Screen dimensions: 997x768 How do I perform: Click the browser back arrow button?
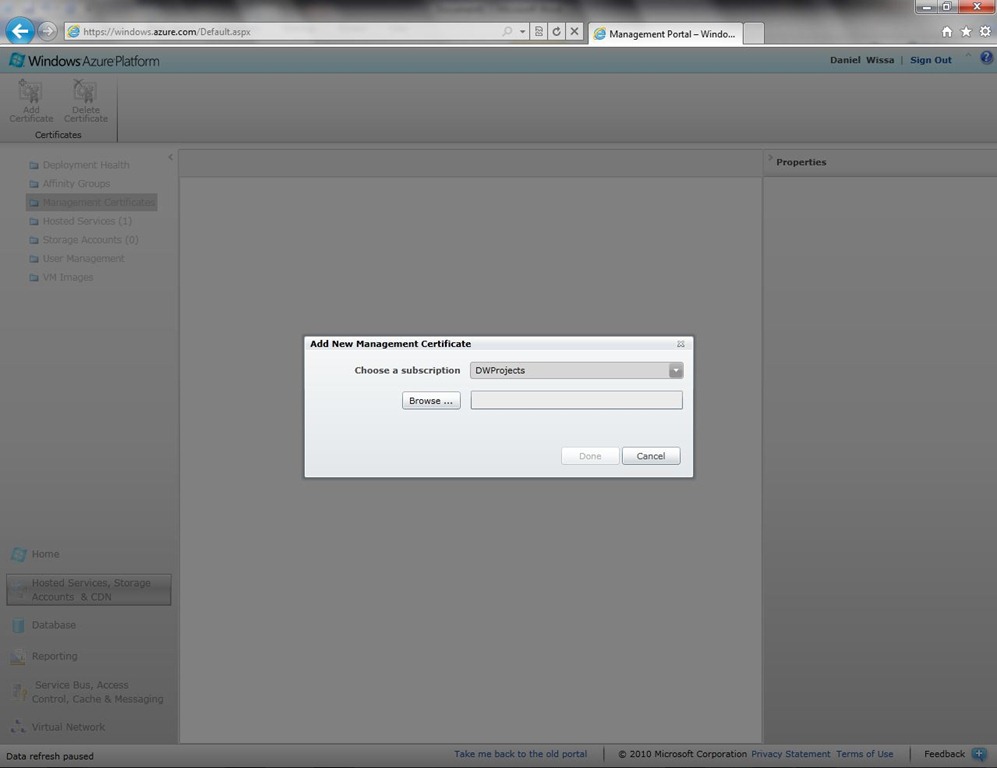[19, 31]
